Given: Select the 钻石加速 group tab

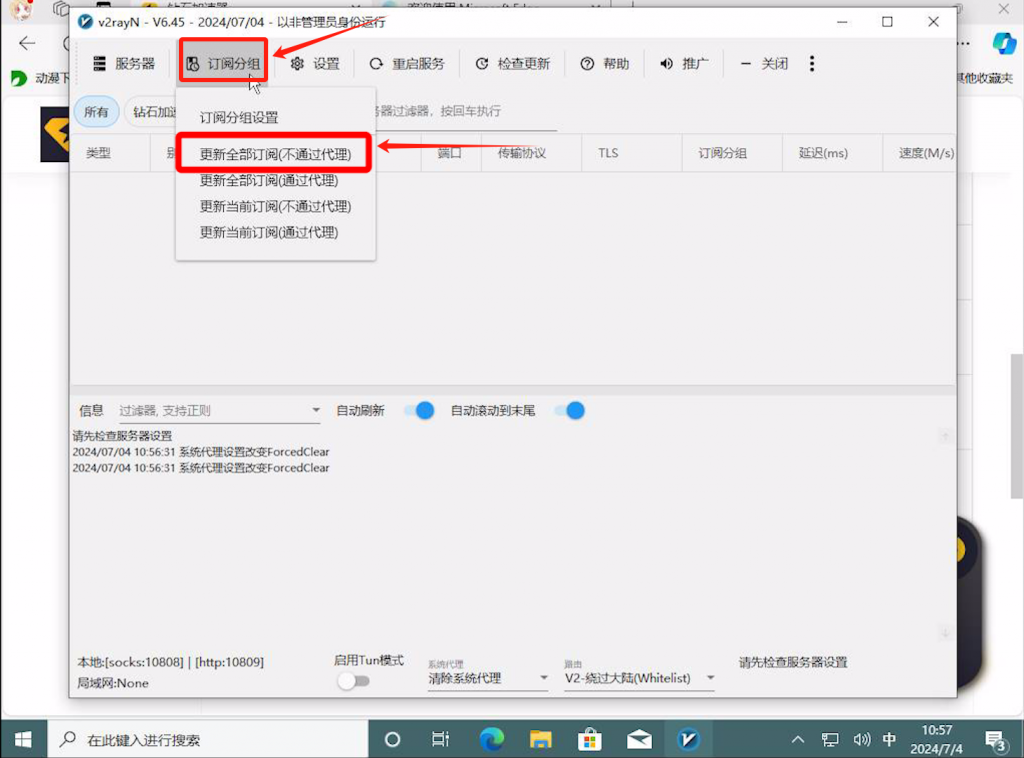Looking at the screenshot, I should (x=152, y=112).
